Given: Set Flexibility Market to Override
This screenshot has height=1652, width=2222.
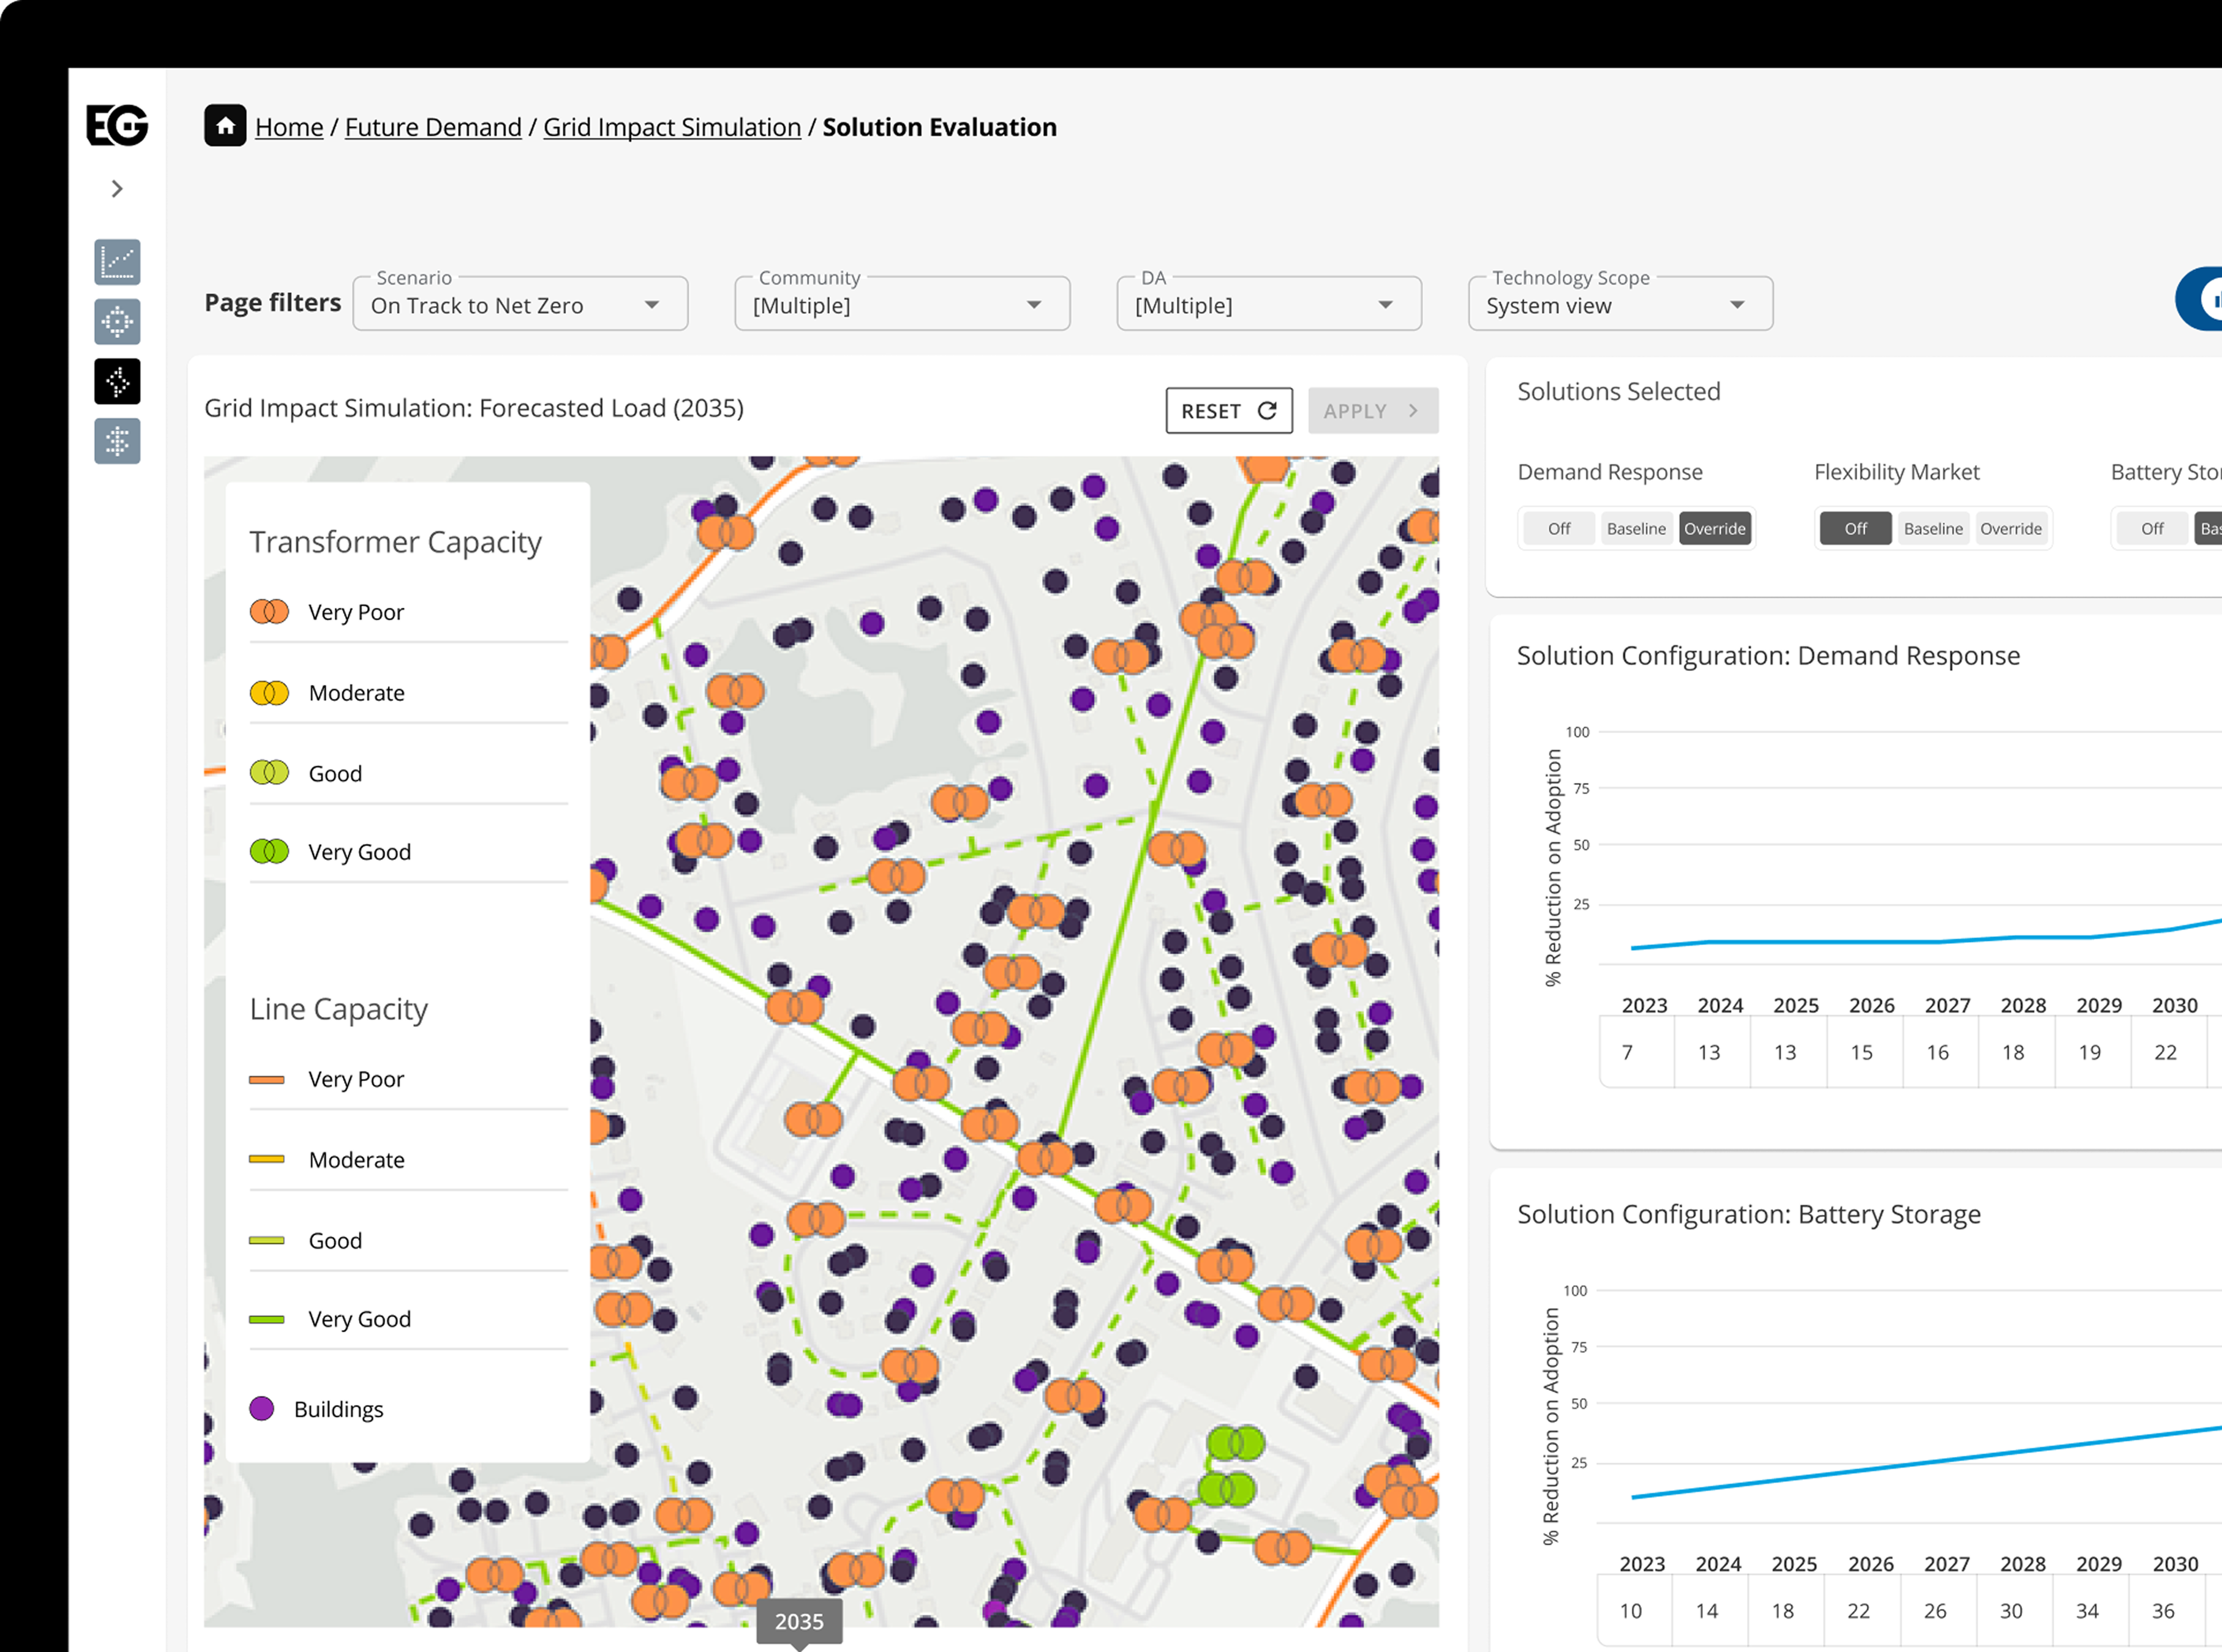Looking at the screenshot, I should [x=2011, y=528].
